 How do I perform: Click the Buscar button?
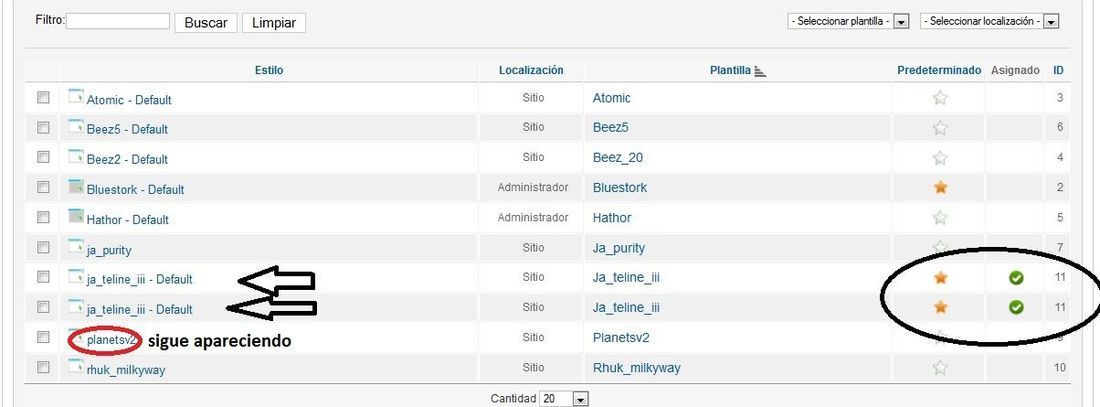206,22
